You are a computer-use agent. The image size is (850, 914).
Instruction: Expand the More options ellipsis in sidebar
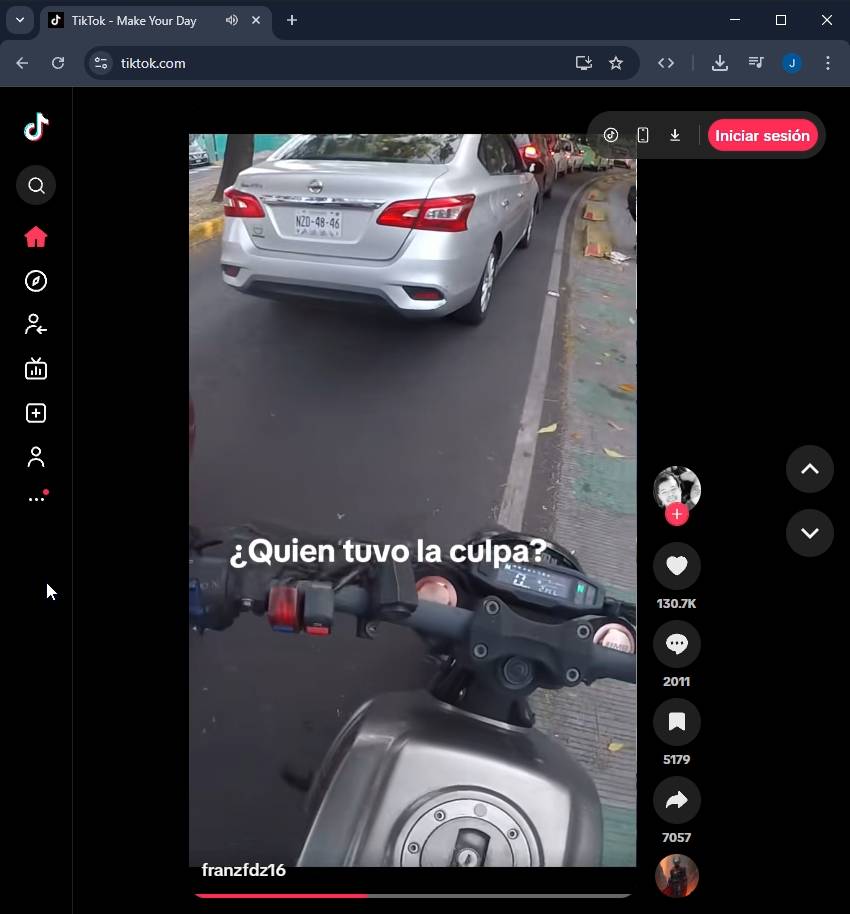coord(36,498)
